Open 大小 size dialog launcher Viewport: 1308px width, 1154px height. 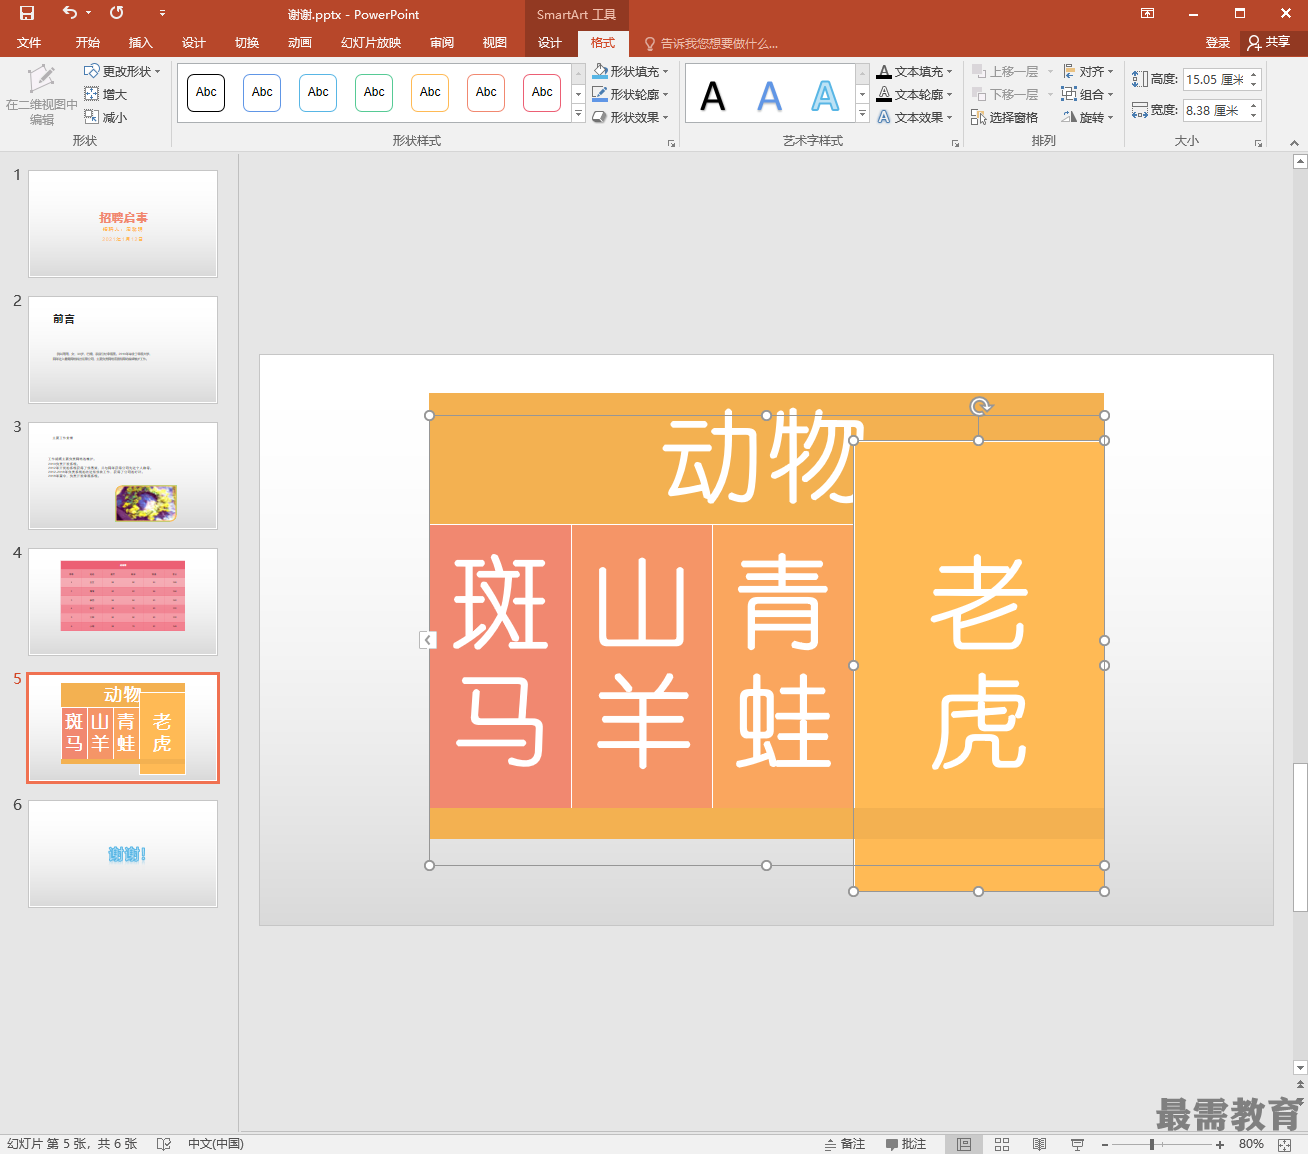coord(1258,143)
